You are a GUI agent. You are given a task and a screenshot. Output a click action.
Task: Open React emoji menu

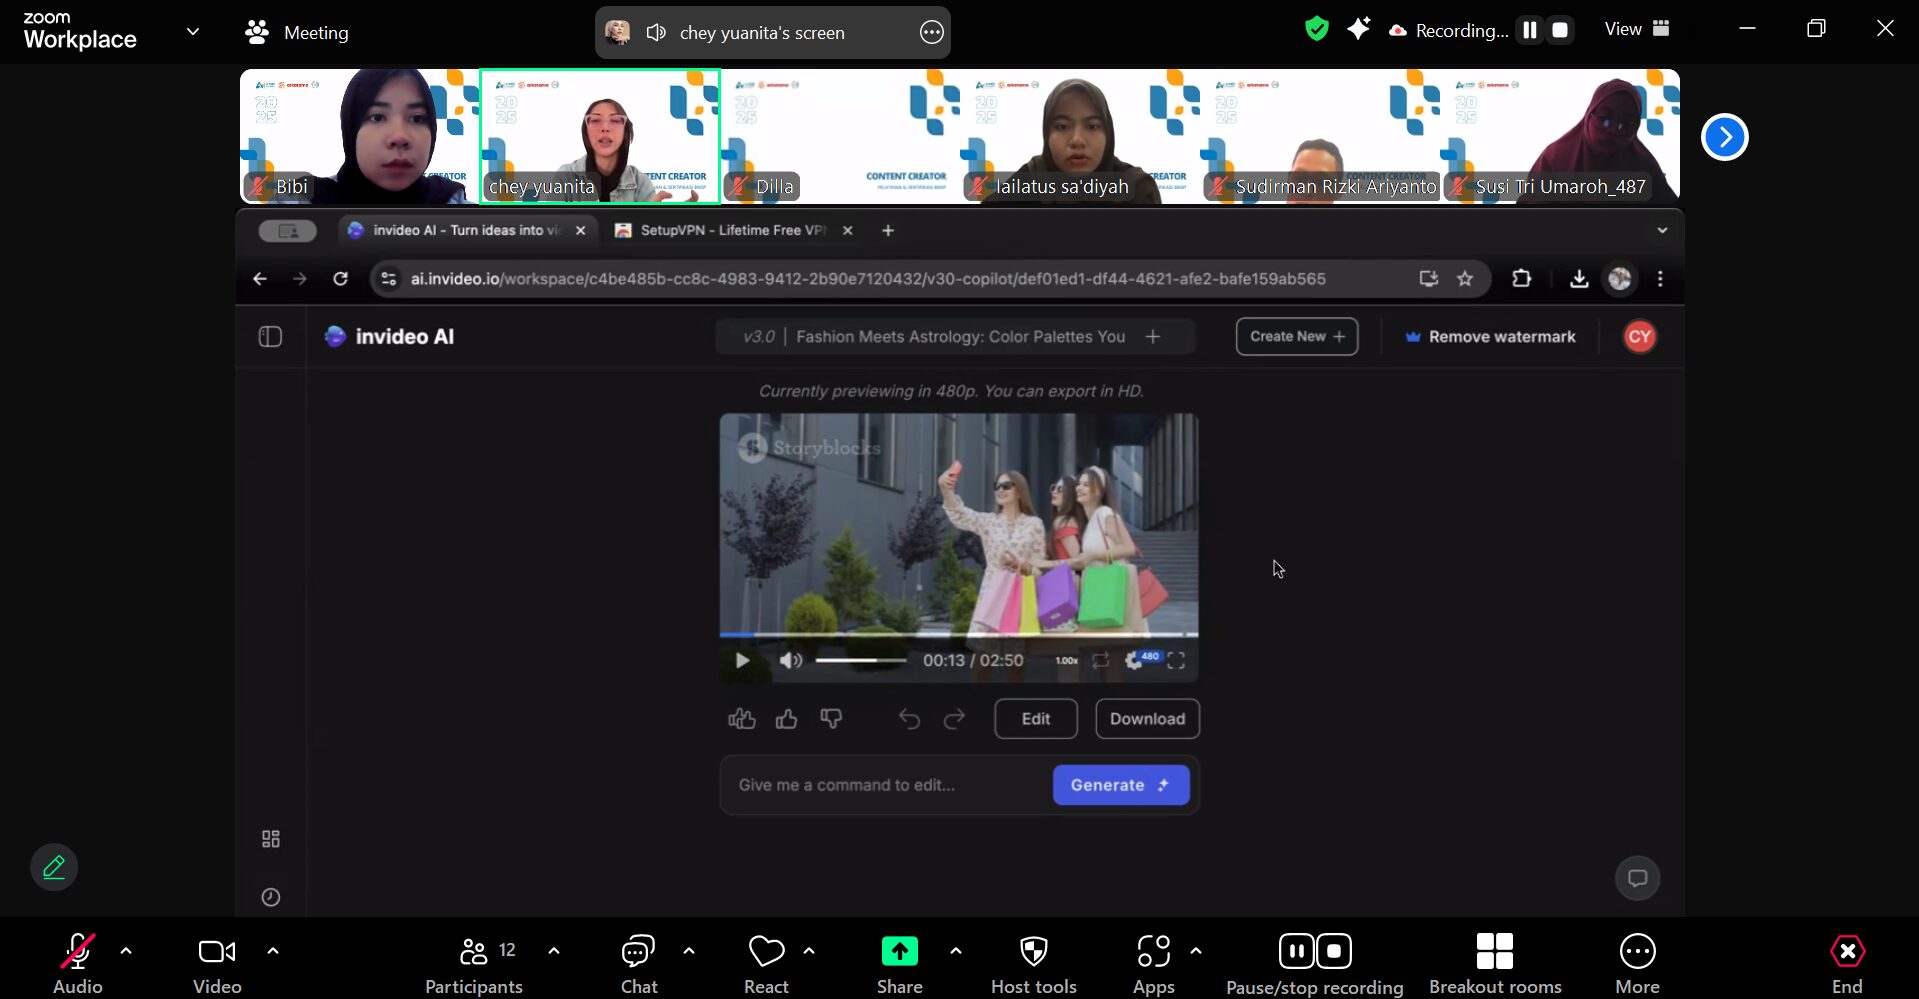pos(766,964)
